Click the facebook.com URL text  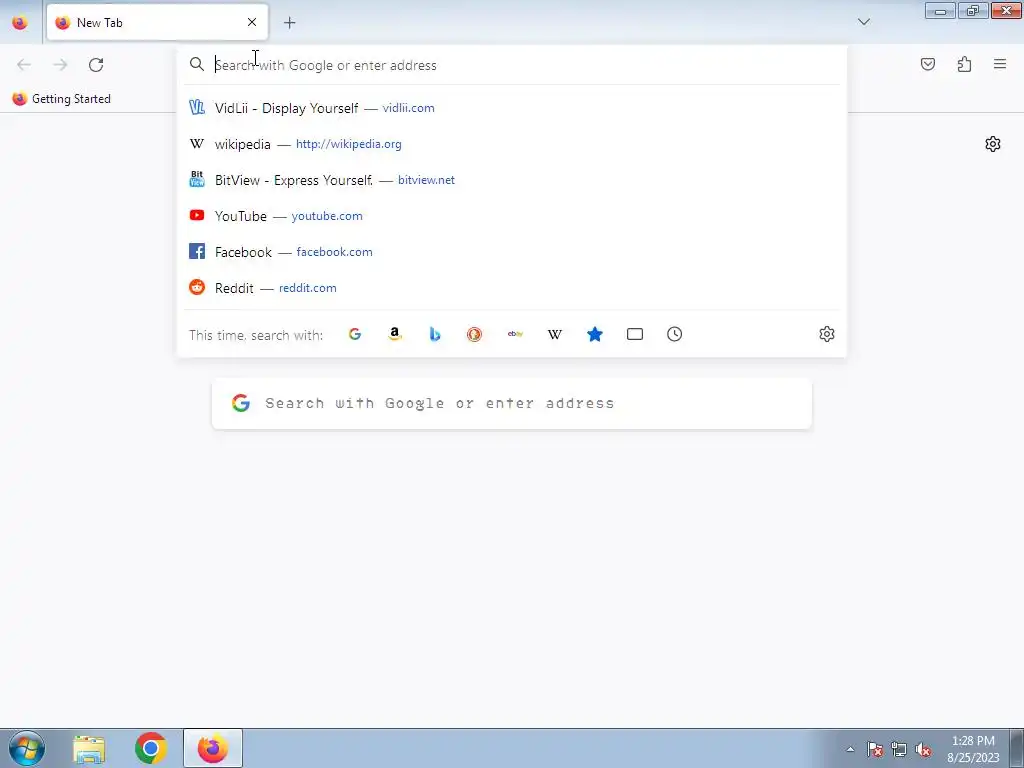(334, 251)
